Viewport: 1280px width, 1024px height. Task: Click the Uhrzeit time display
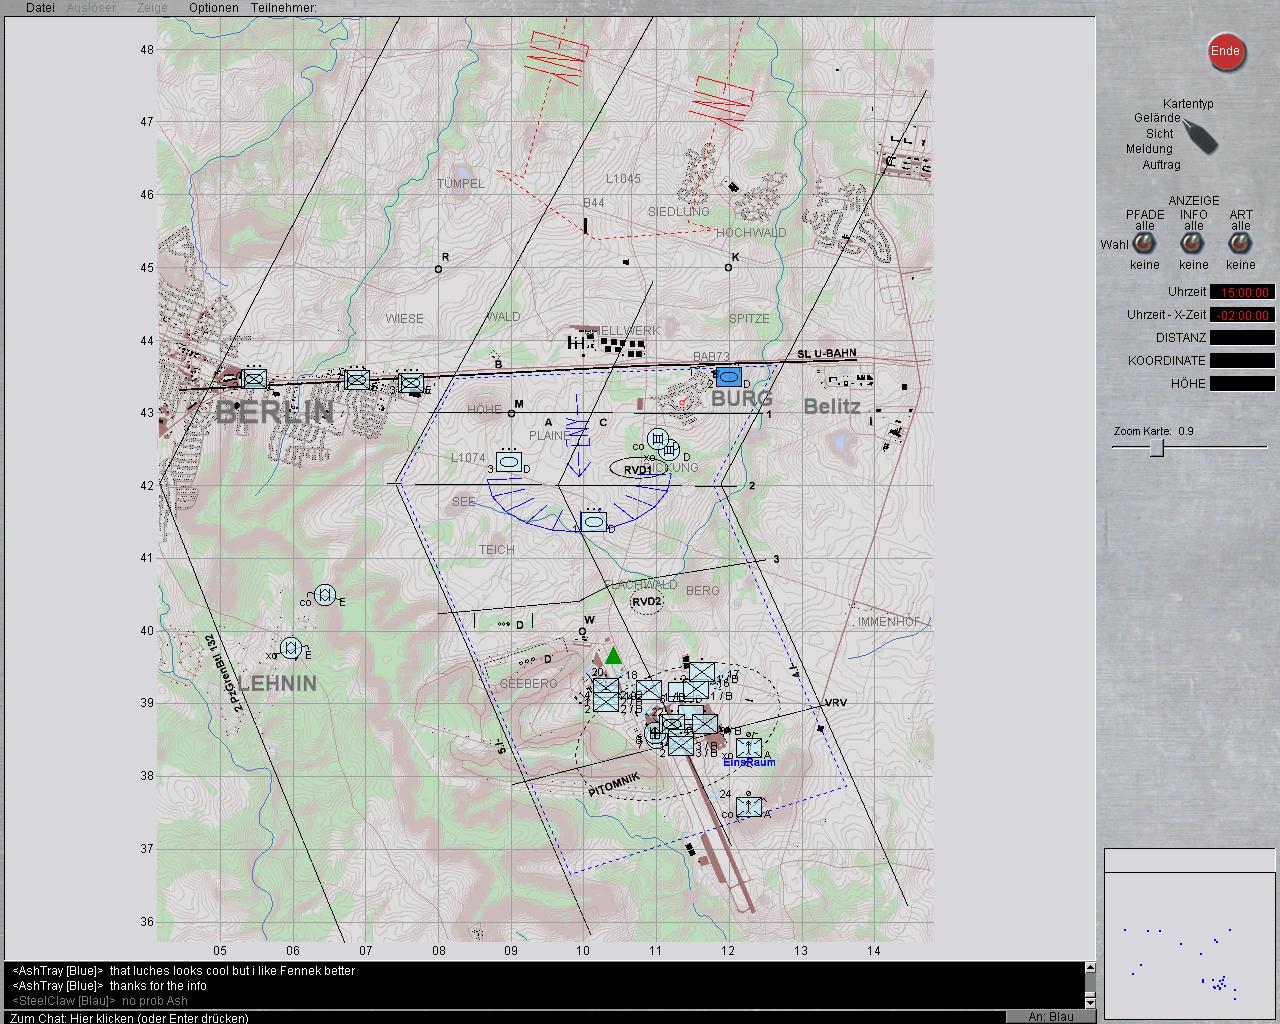1242,292
